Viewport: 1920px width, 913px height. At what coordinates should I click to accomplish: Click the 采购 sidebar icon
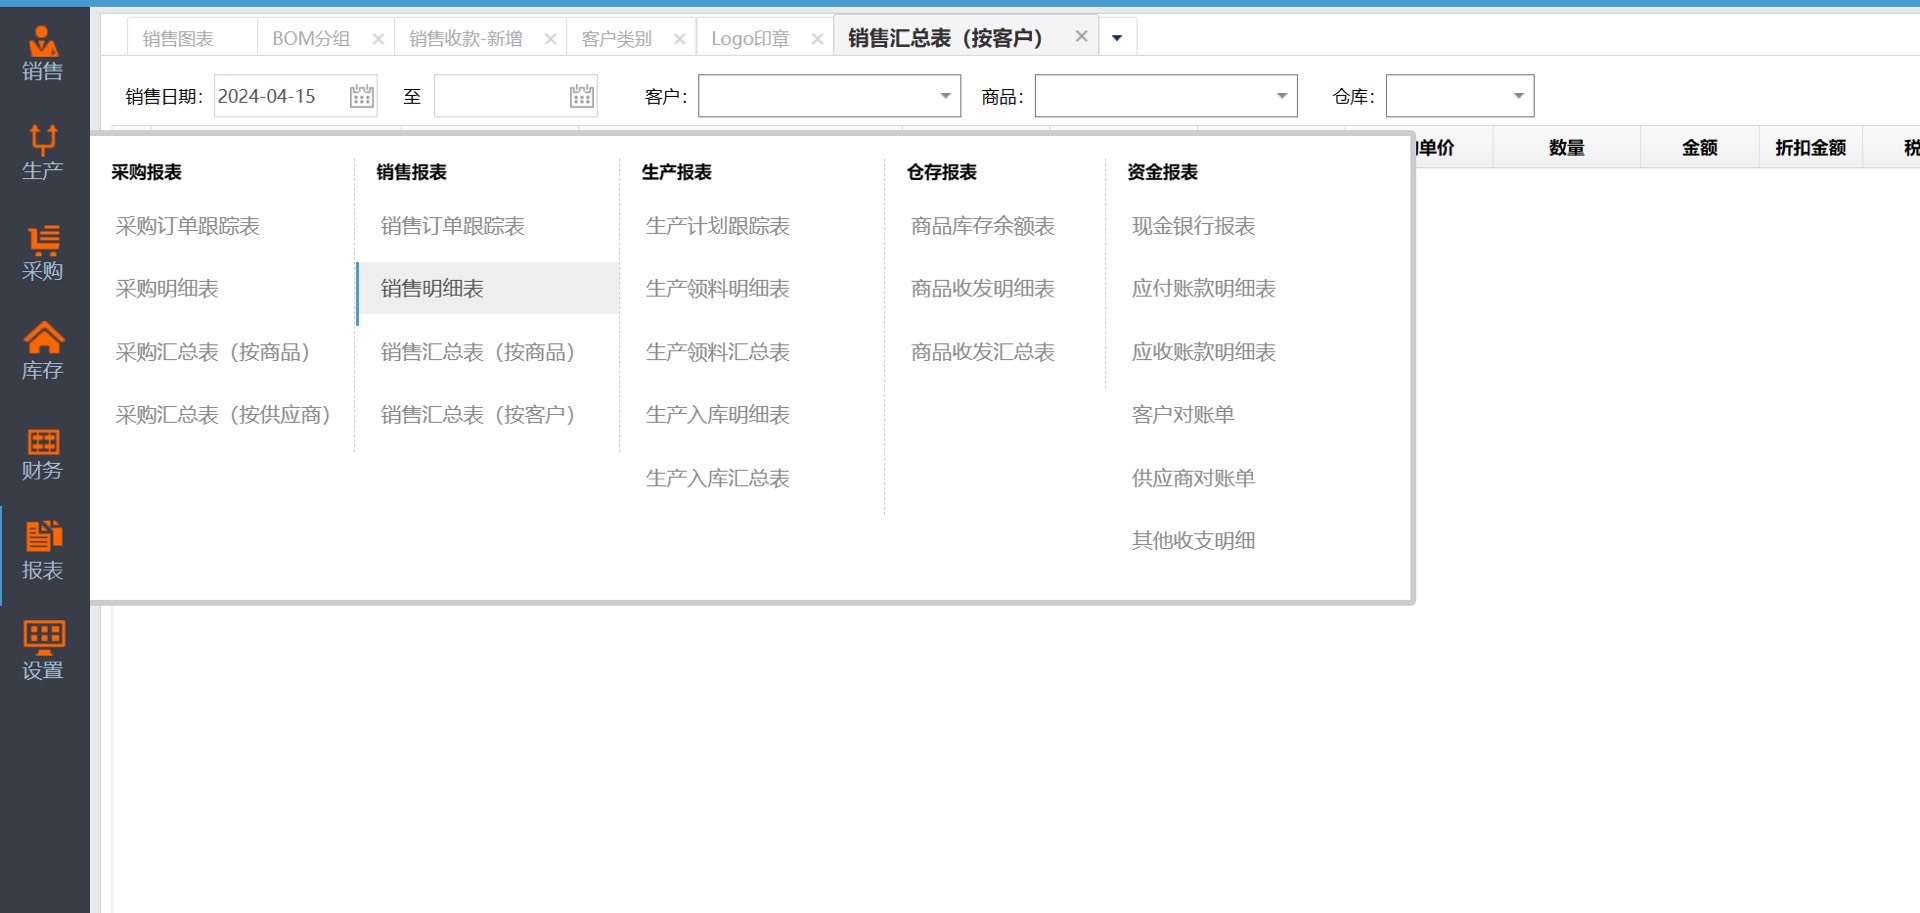click(x=43, y=252)
